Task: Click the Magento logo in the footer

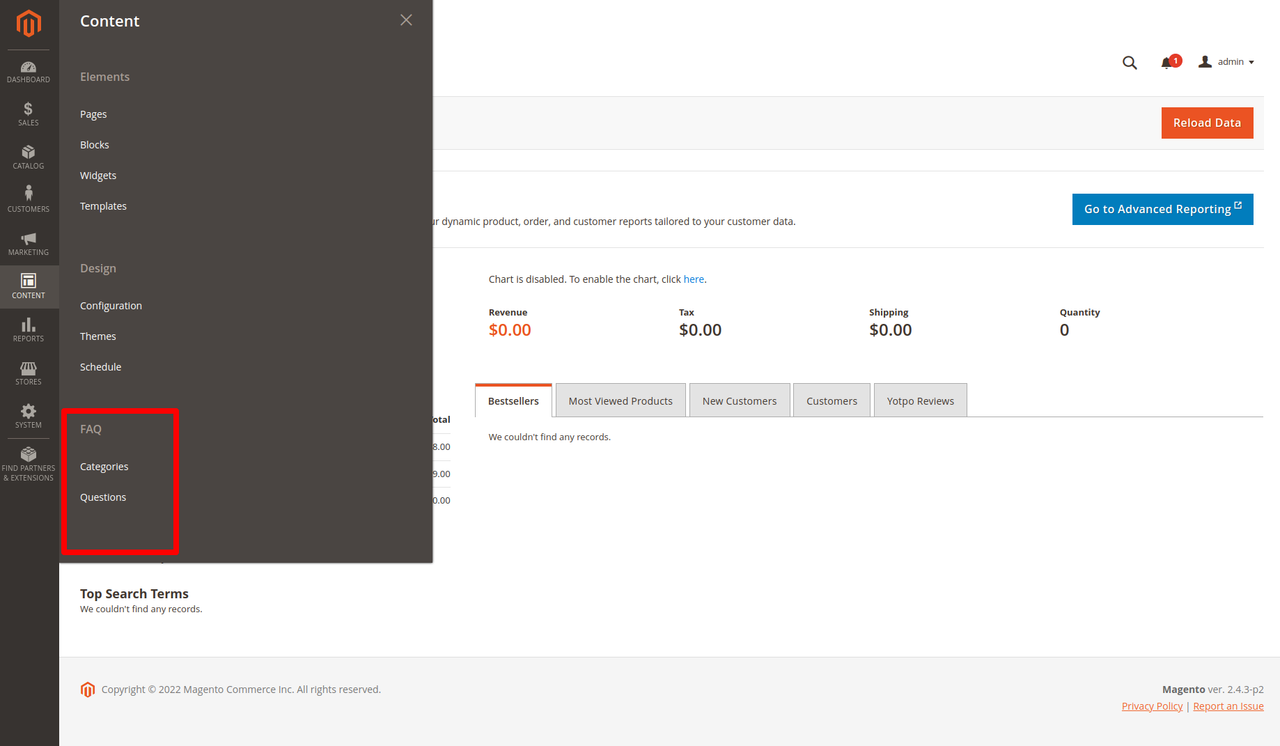Action: pos(87,689)
